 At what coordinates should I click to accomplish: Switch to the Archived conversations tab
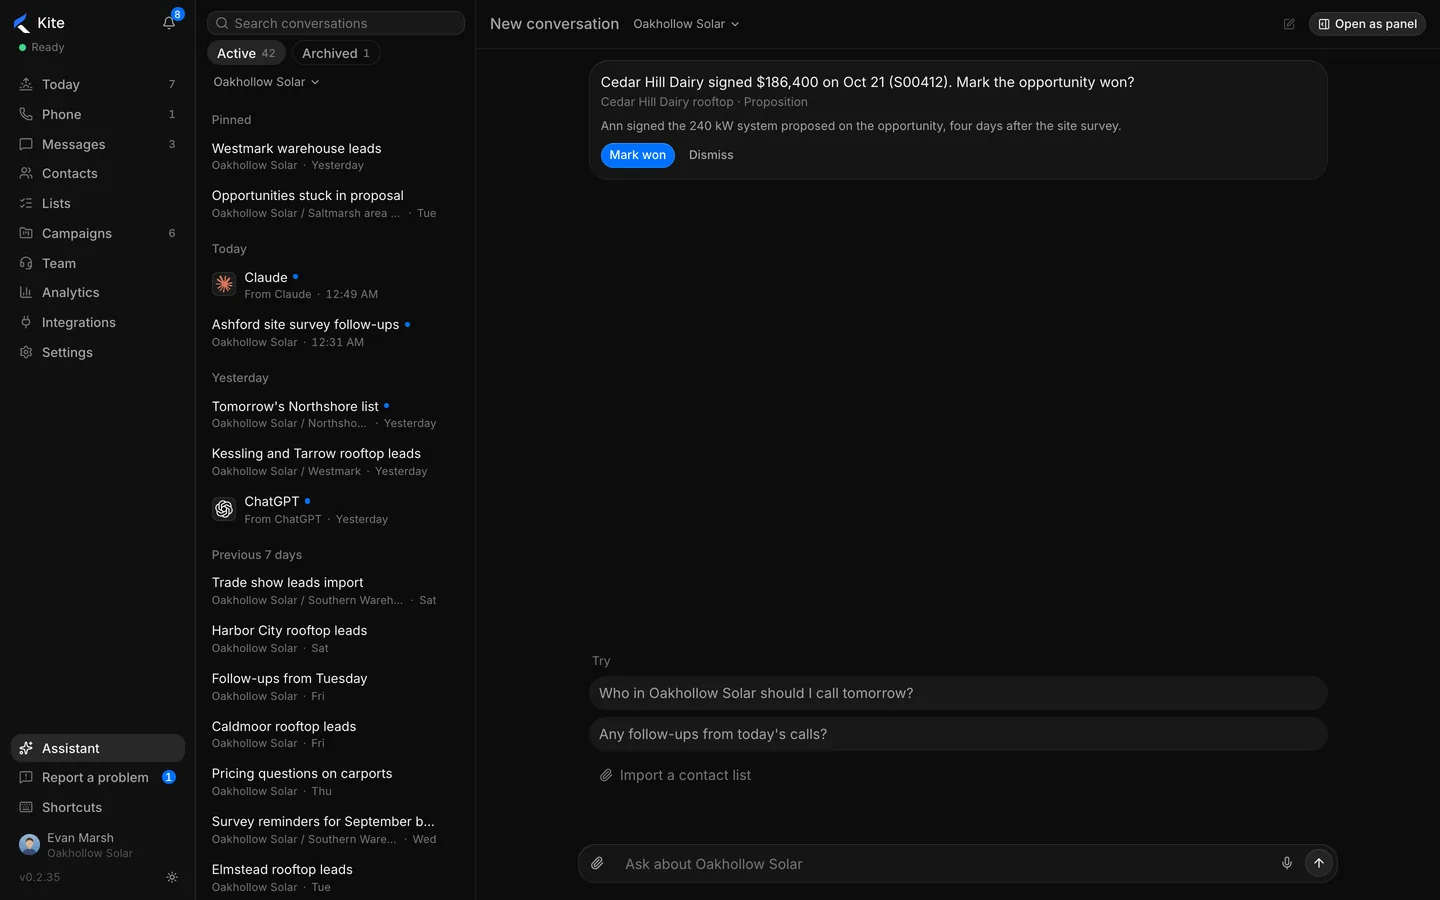click(x=336, y=53)
